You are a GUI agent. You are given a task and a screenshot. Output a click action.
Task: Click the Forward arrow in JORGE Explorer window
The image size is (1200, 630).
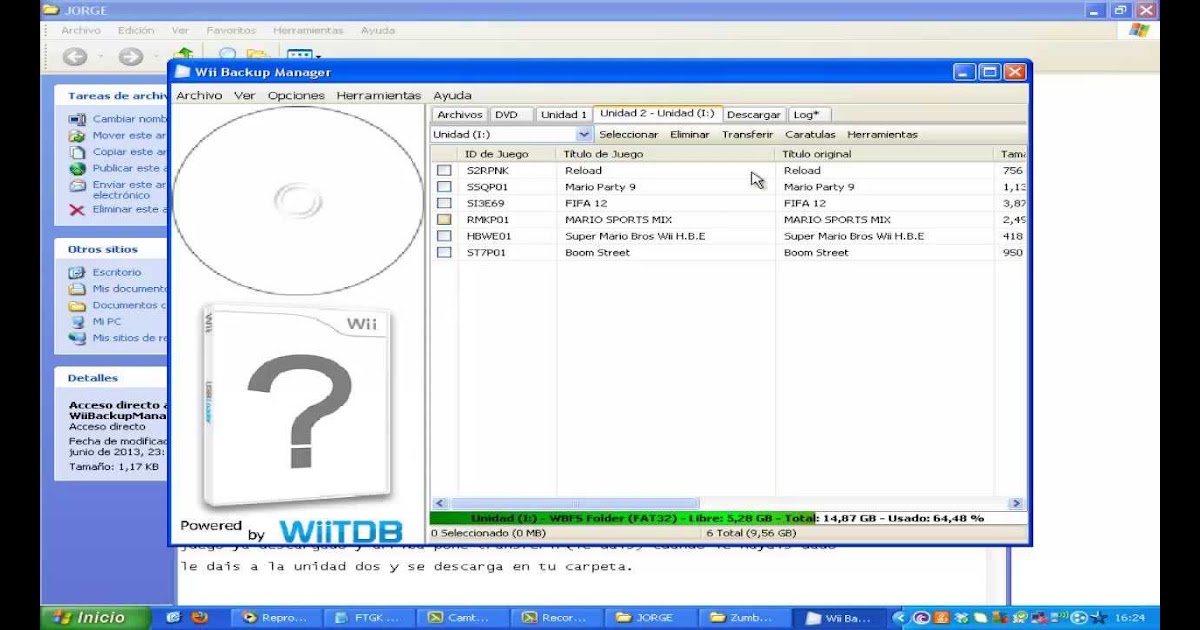point(130,57)
